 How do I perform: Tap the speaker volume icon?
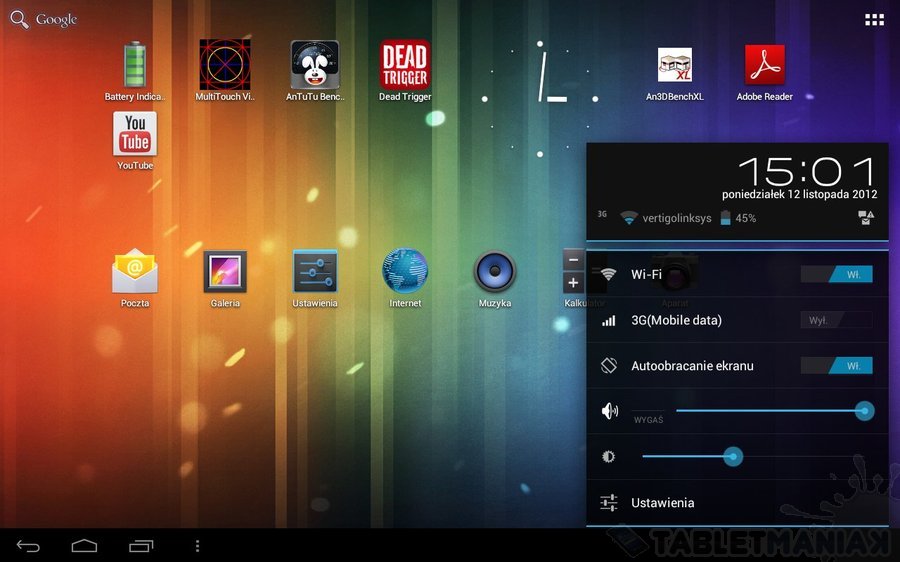click(x=610, y=410)
